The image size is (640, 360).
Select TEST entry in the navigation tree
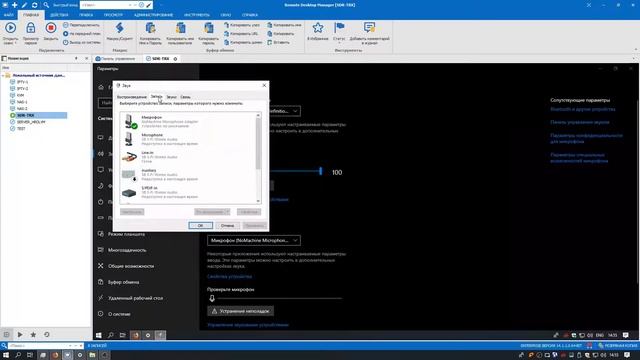pyautogui.click(x=21, y=129)
